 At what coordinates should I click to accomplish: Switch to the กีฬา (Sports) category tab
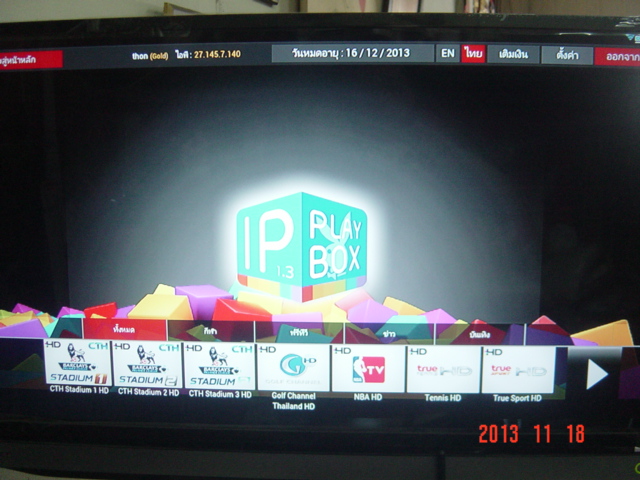coord(211,331)
